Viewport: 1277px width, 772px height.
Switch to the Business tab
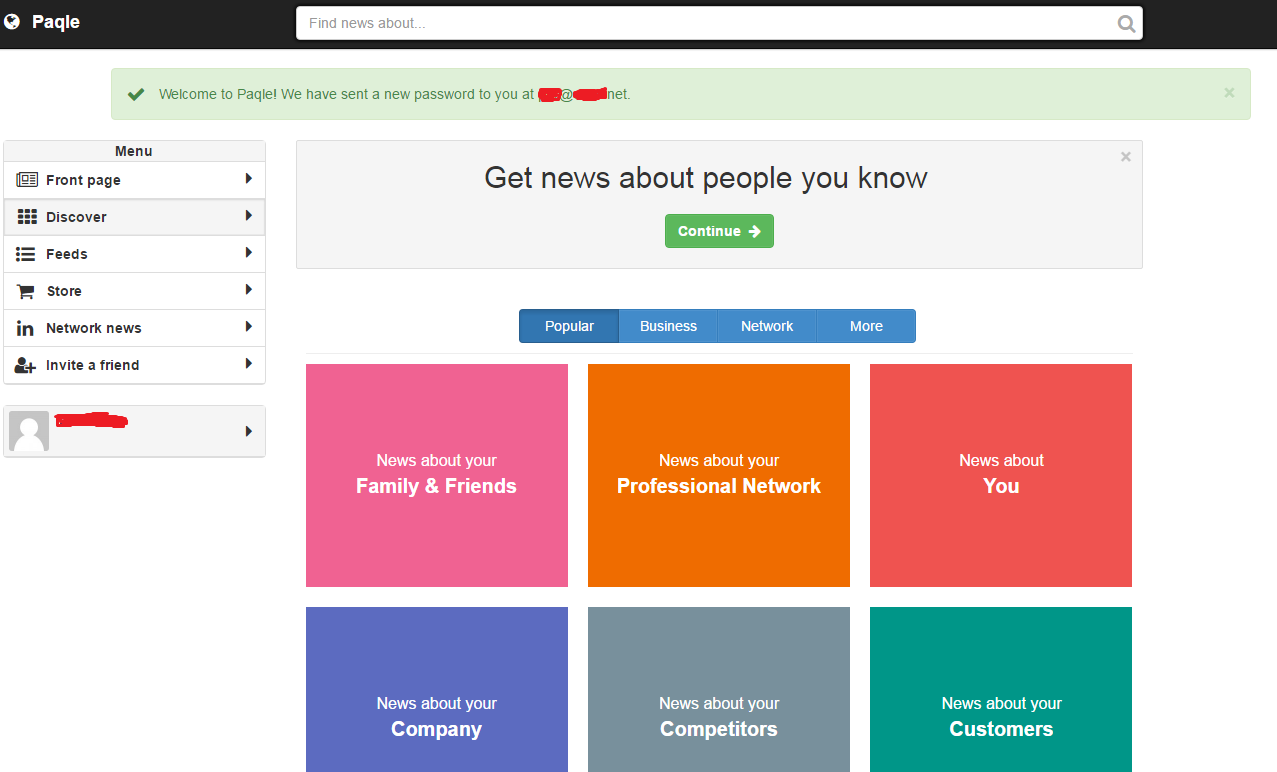[x=668, y=326]
